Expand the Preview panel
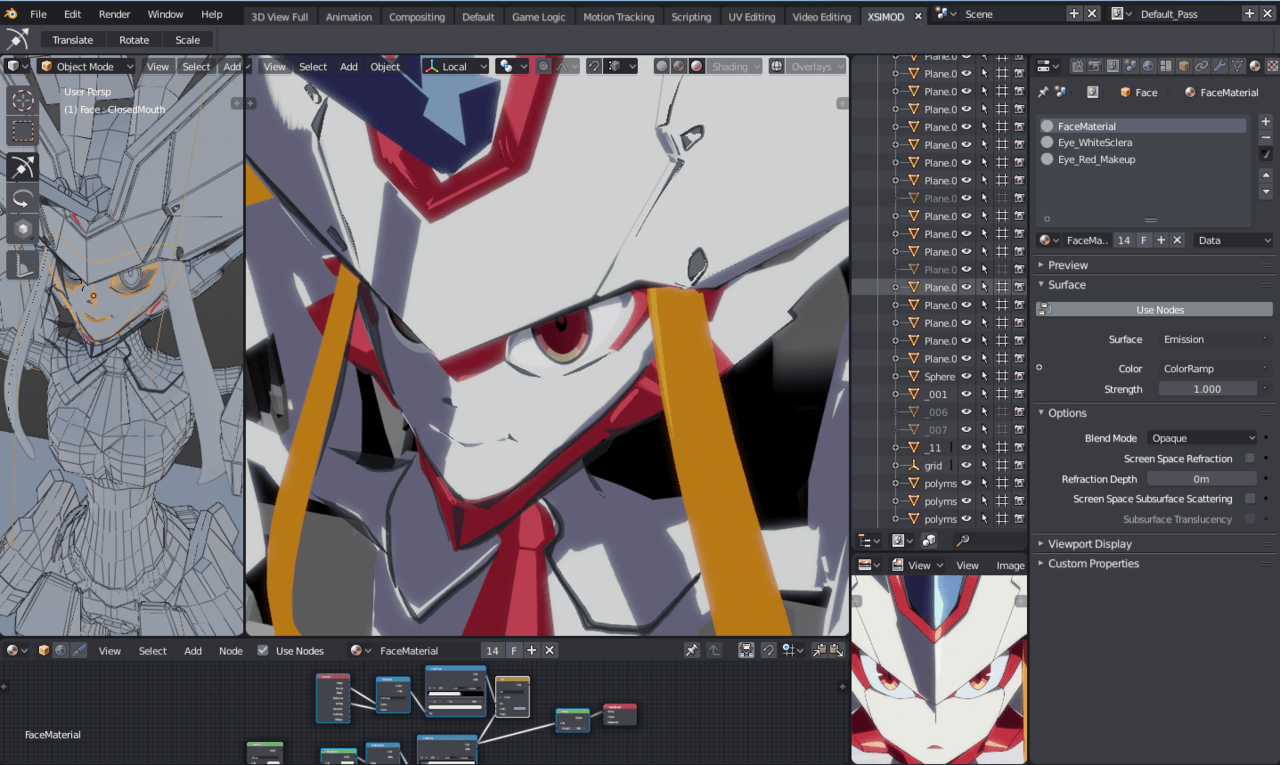This screenshot has width=1280, height=765. pyautogui.click(x=1067, y=265)
